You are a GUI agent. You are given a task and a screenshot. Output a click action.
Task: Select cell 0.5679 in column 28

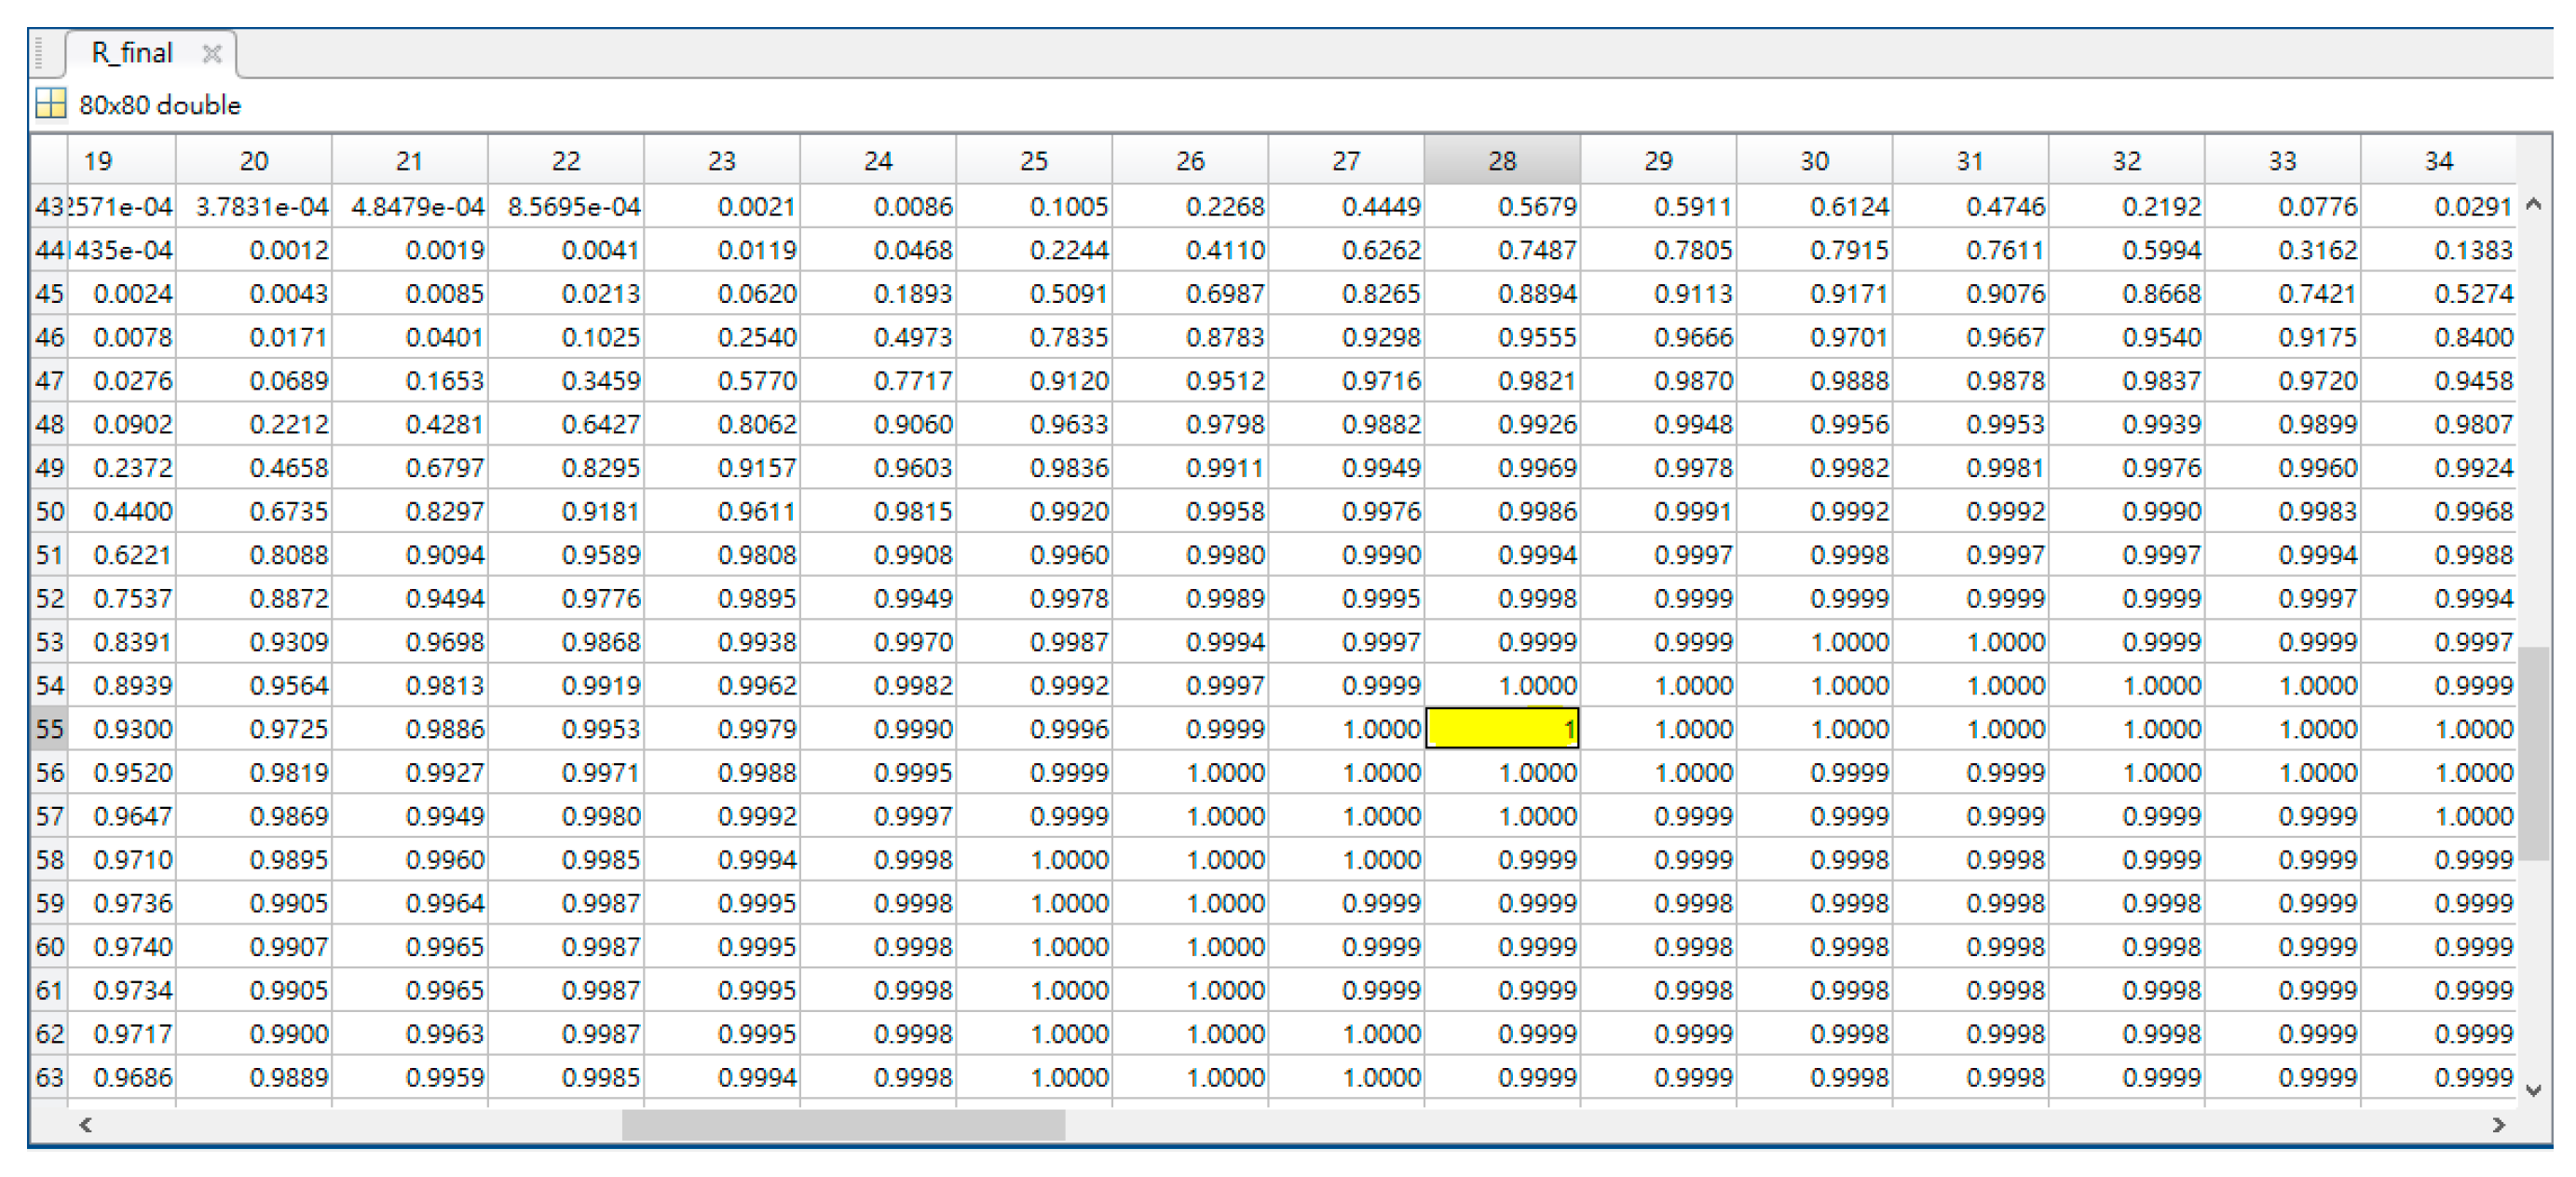1501,207
